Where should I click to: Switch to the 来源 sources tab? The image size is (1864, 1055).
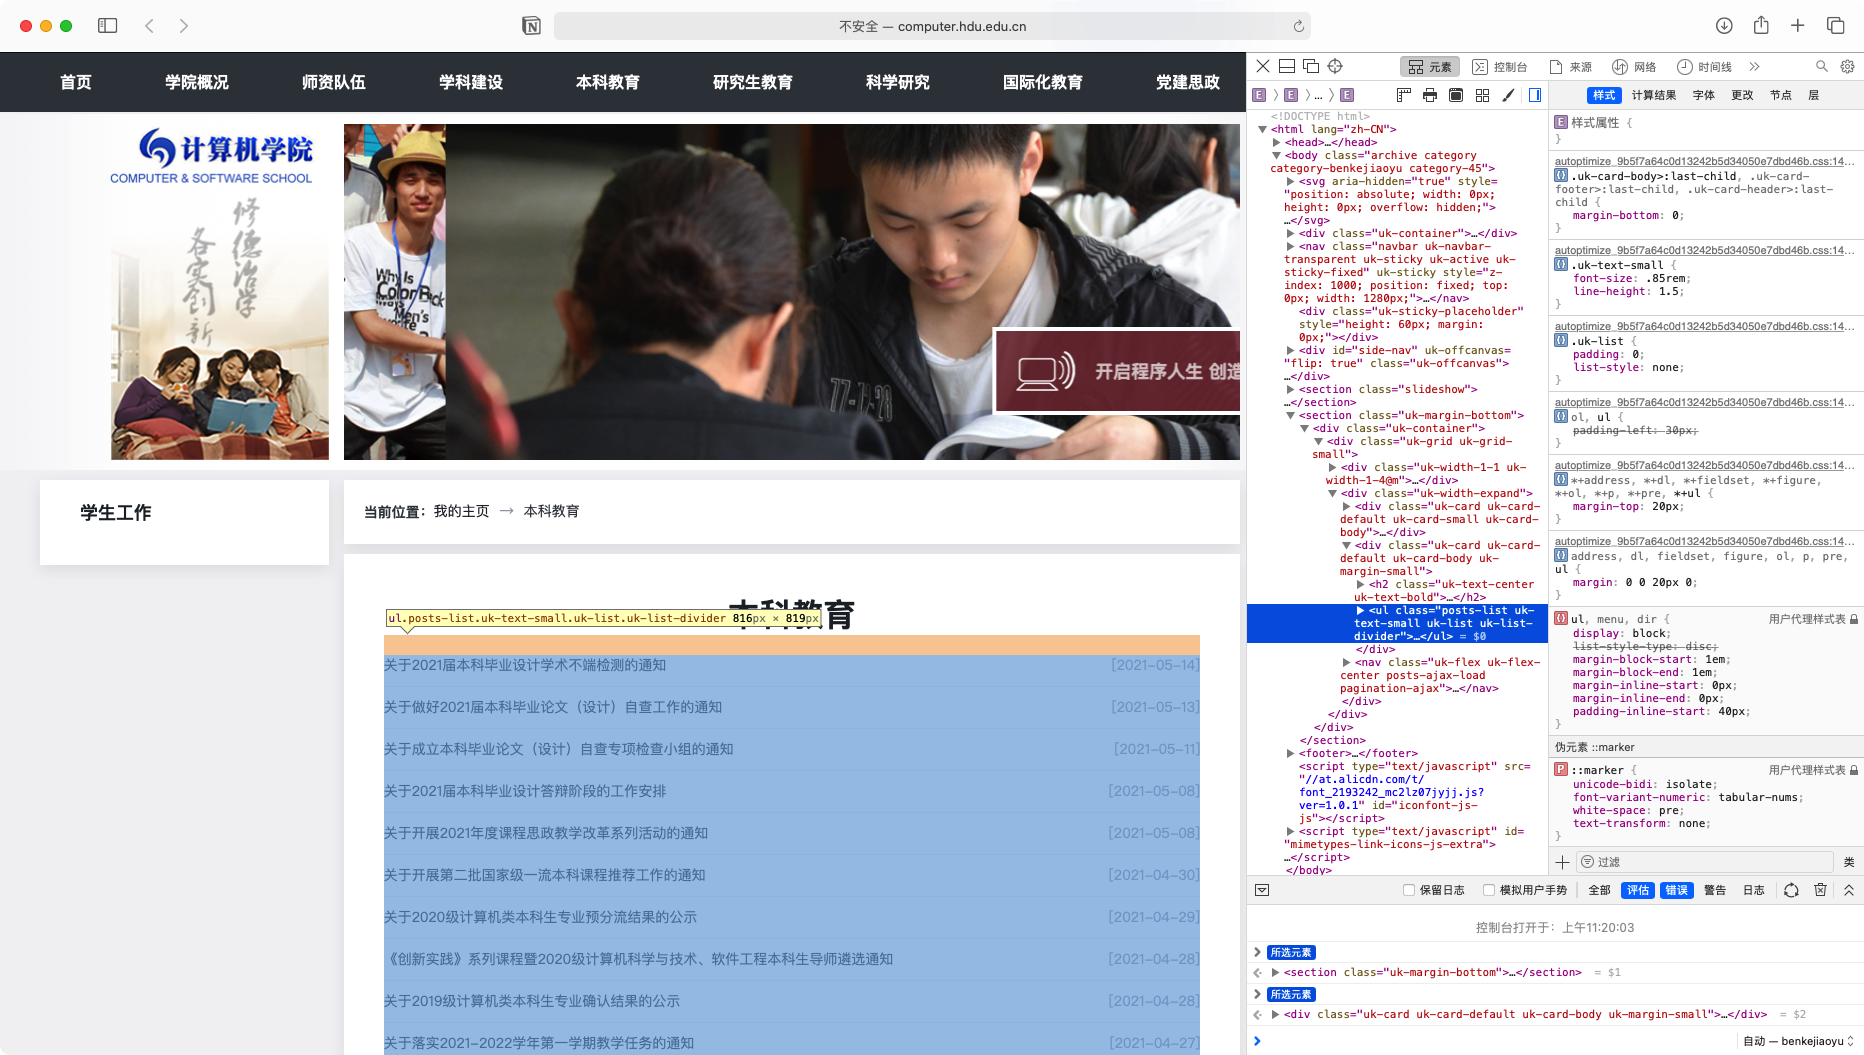(x=1571, y=67)
